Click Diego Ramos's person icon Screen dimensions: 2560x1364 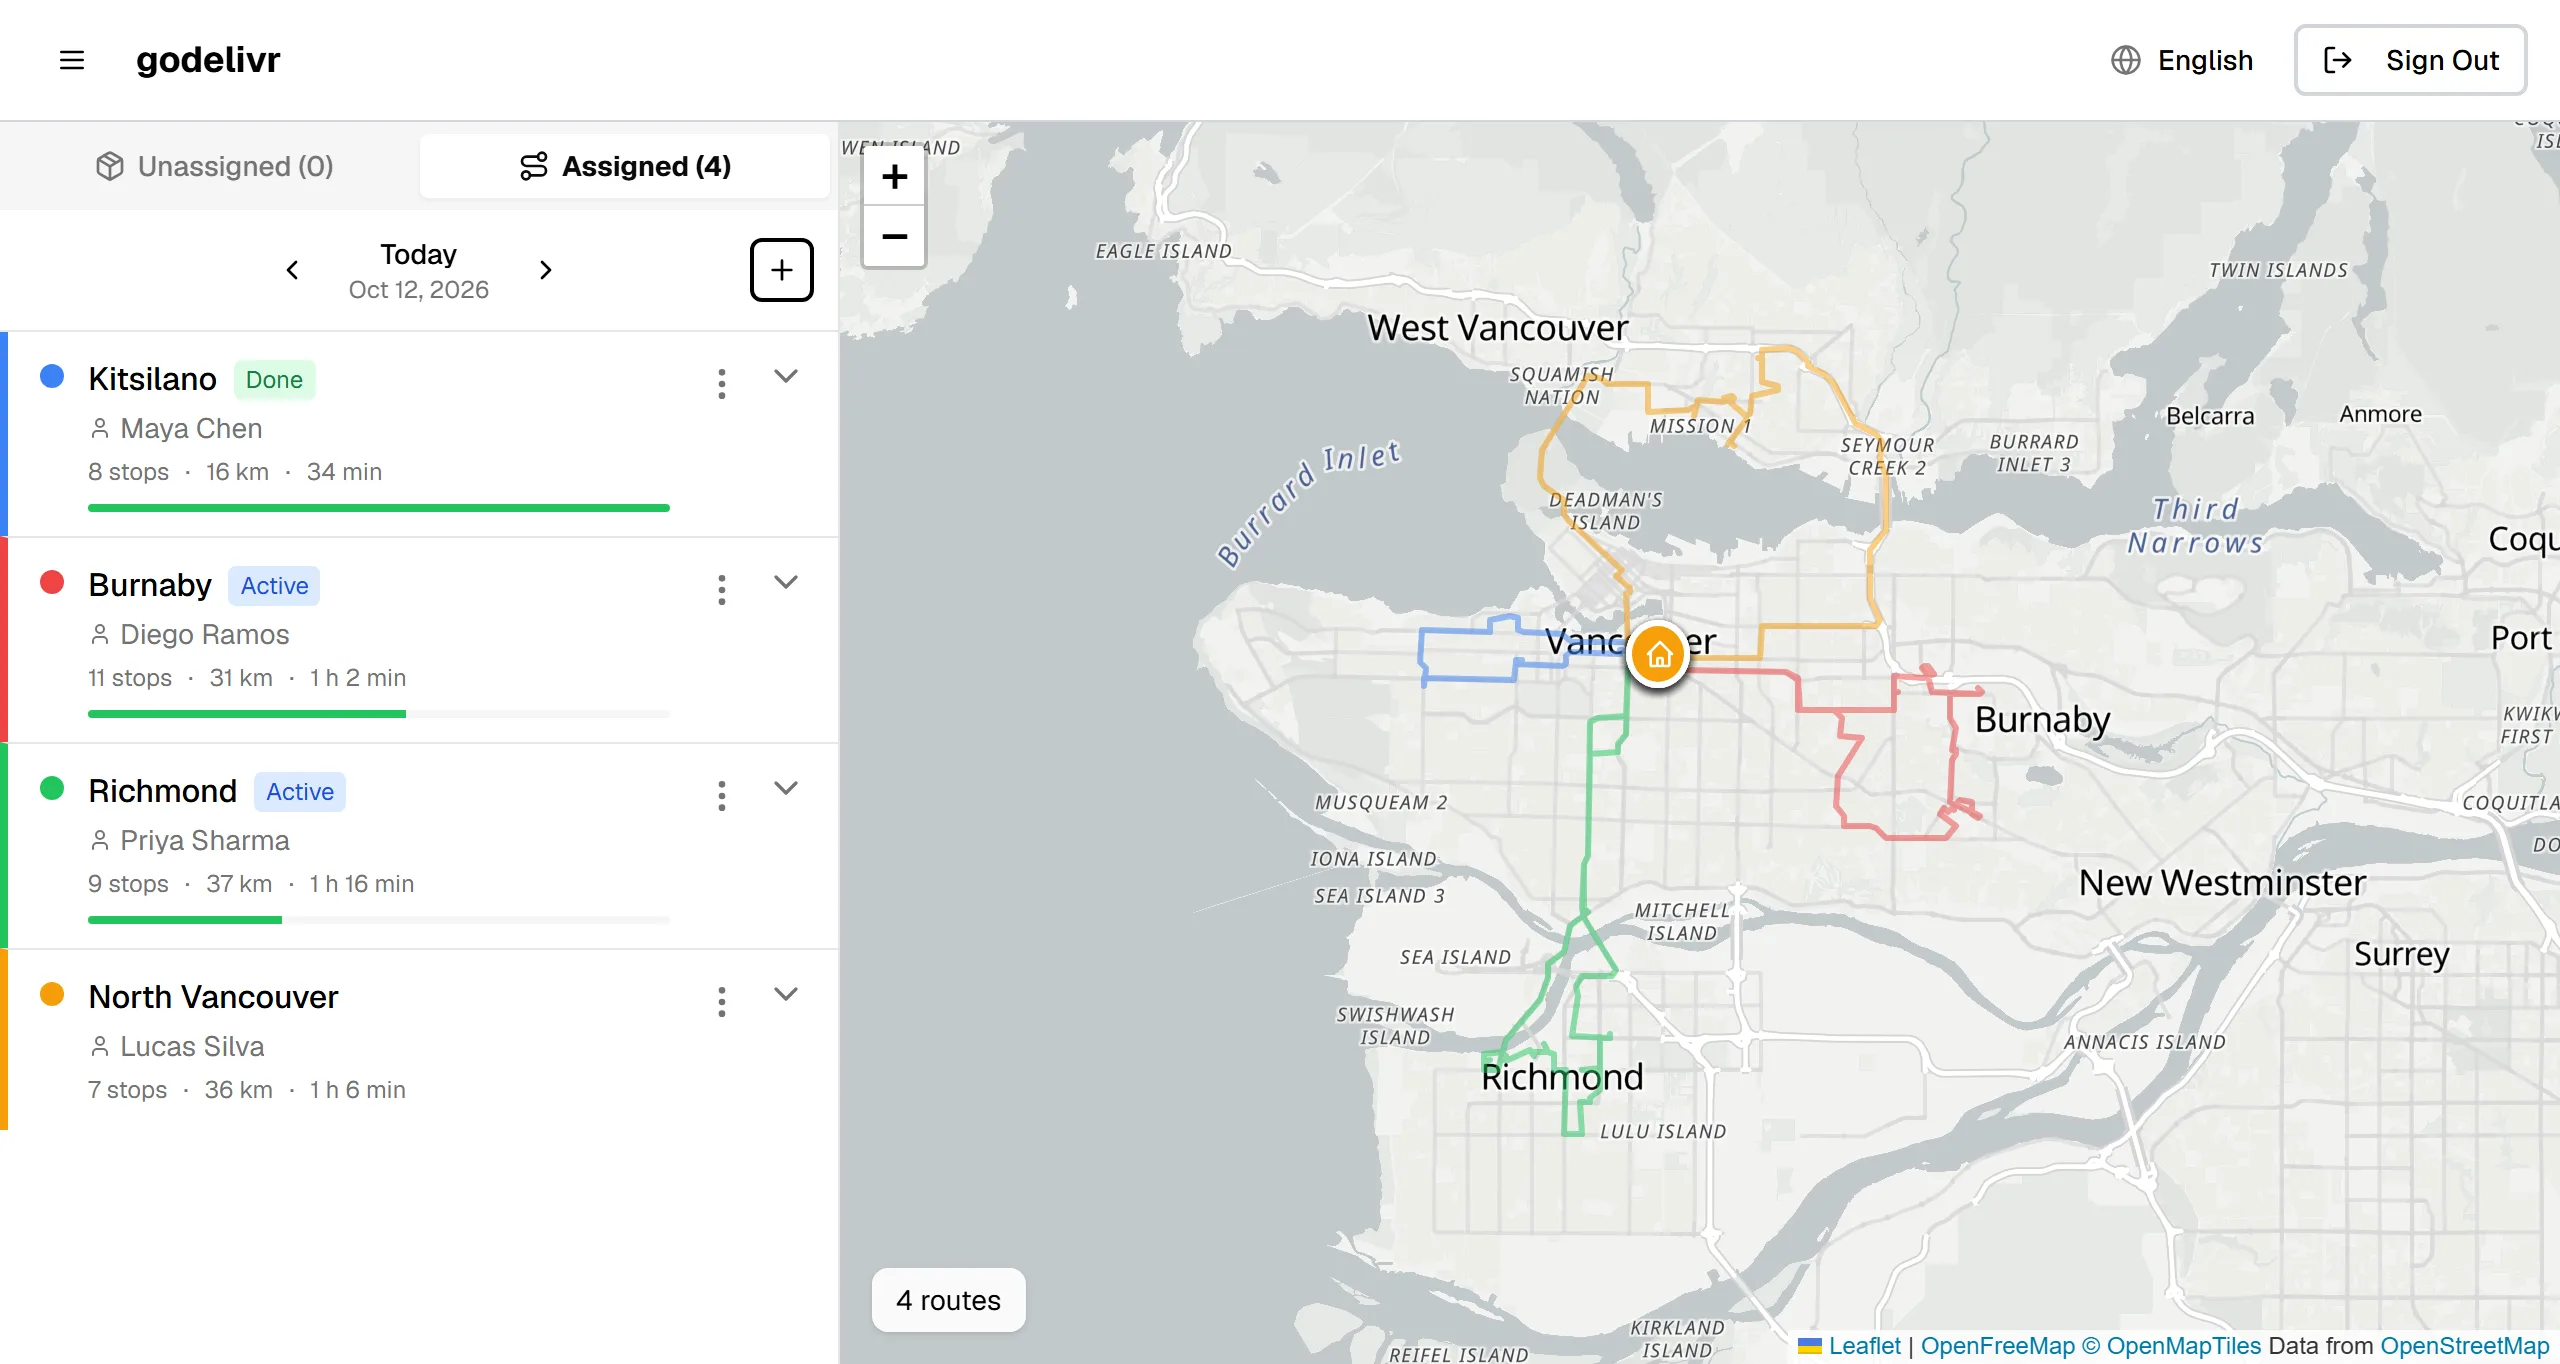tap(99, 634)
